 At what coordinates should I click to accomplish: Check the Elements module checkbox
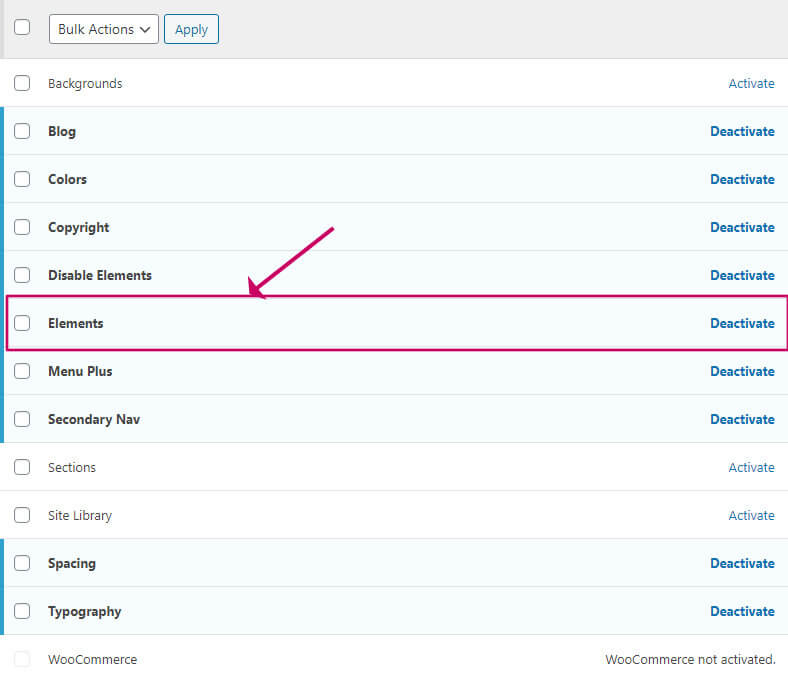point(22,323)
